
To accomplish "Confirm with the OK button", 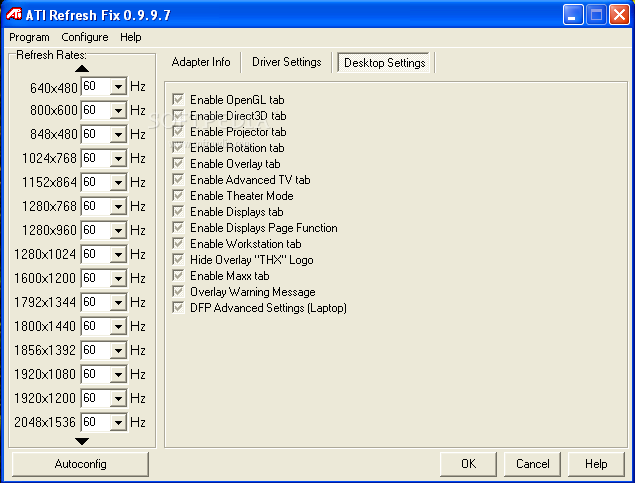I will tap(468, 464).
